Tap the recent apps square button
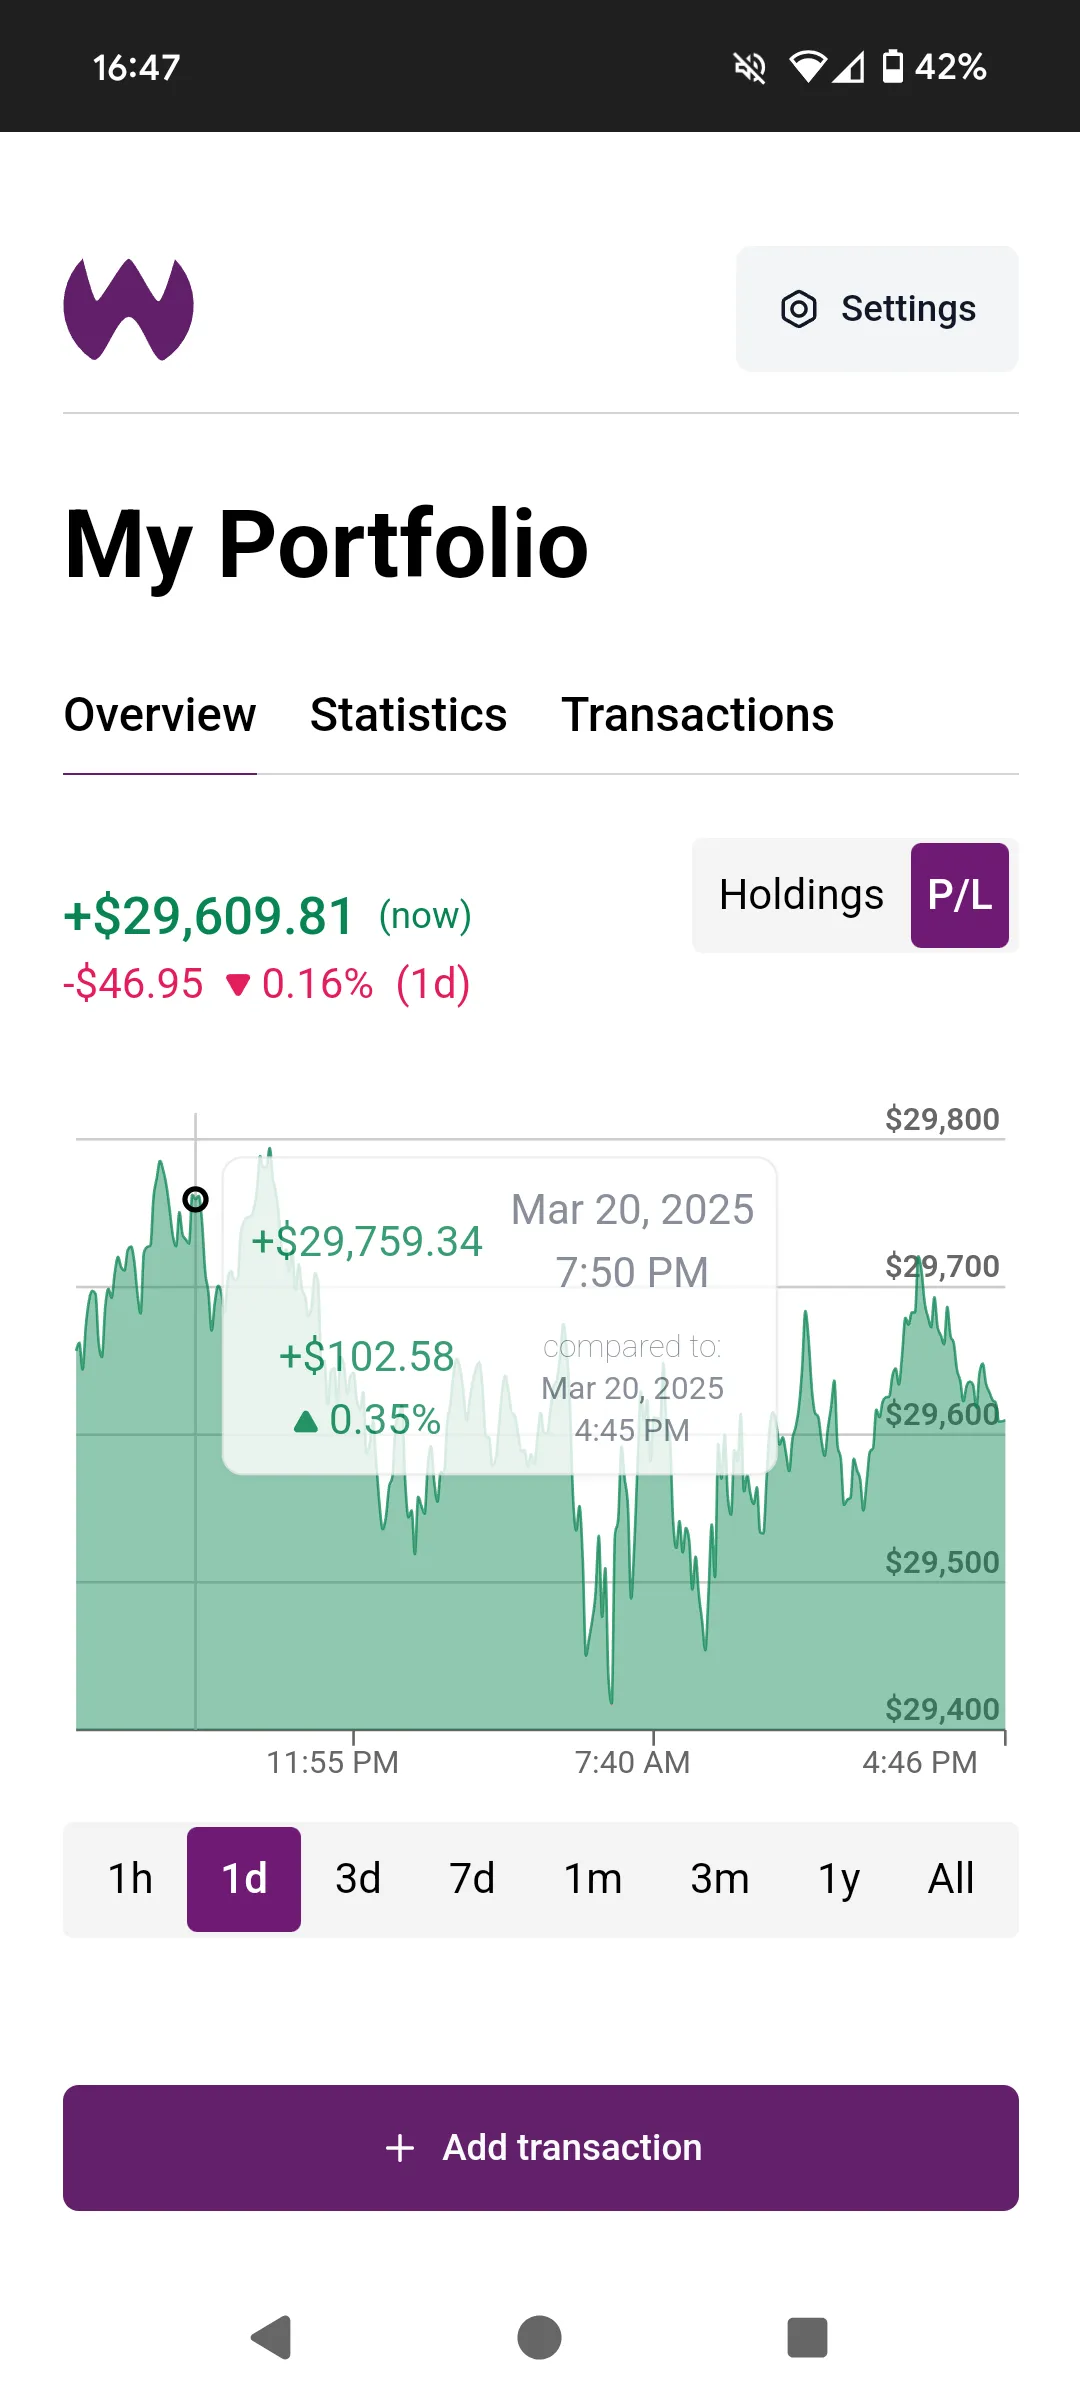This screenshot has width=1080, height=2400. click(807, 2338)
